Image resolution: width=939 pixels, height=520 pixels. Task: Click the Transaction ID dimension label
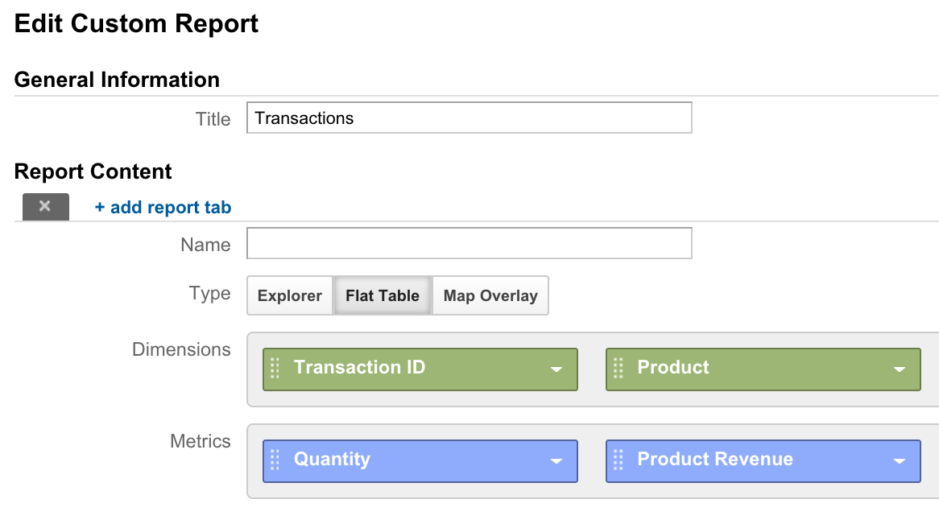click(x=359, y=367)
